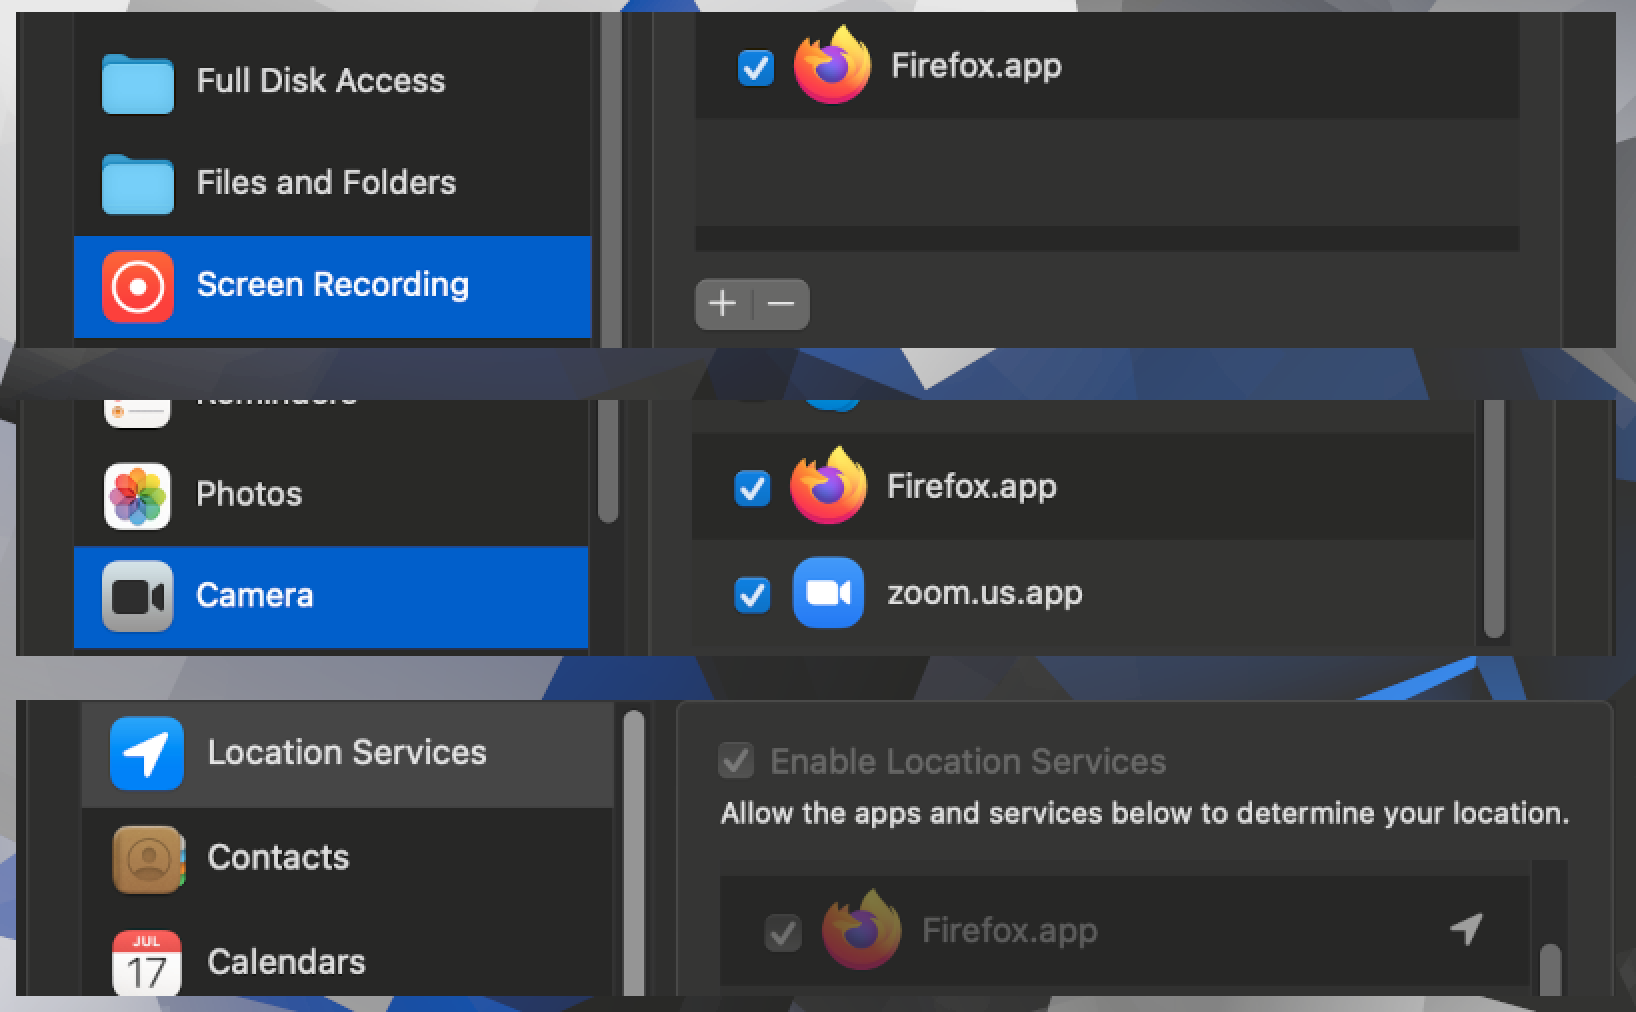Image resolution: width=1636 pixels, height=1012 pixels.
Task: Click the Contacts book icon
Action: tap(149, 859)
